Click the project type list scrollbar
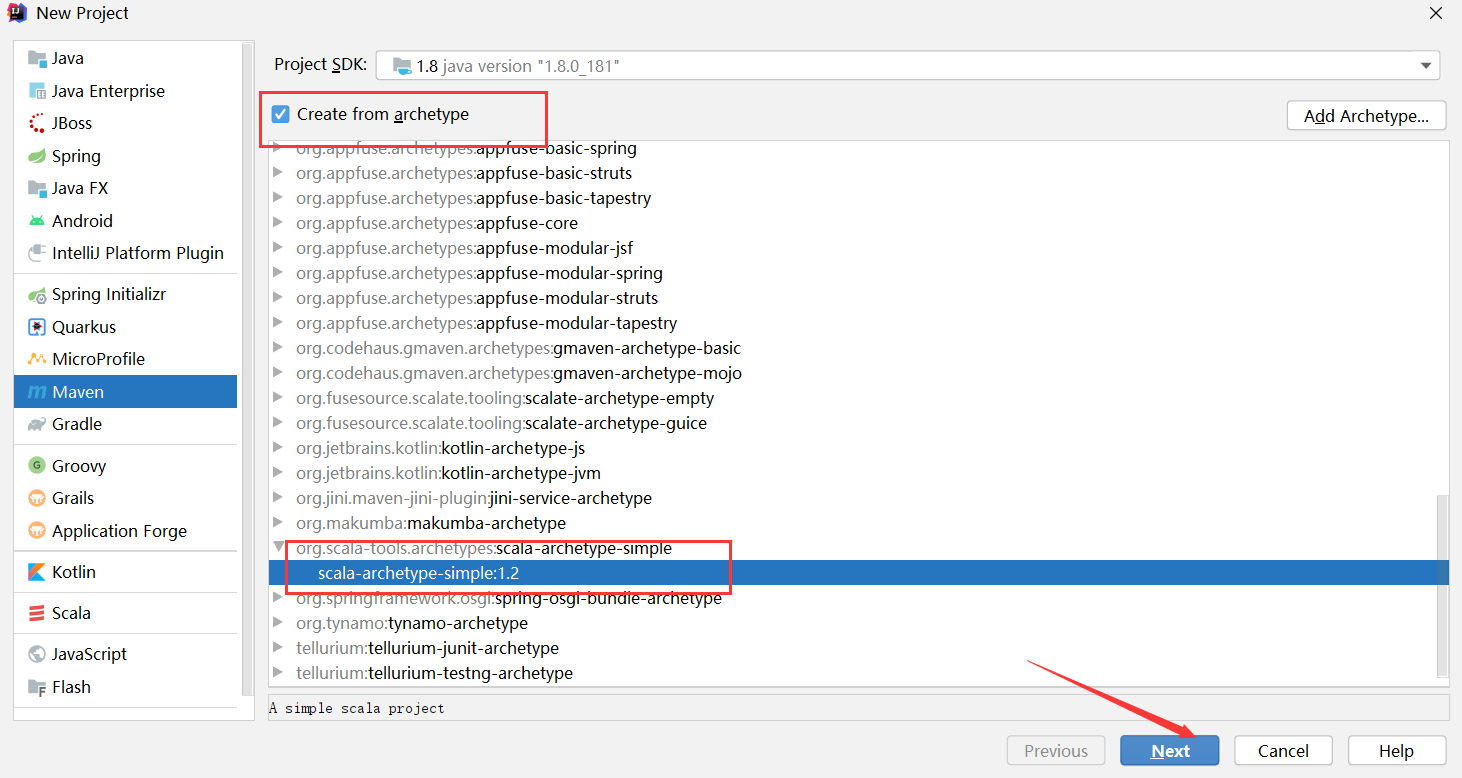 click(x=246, y=370)
